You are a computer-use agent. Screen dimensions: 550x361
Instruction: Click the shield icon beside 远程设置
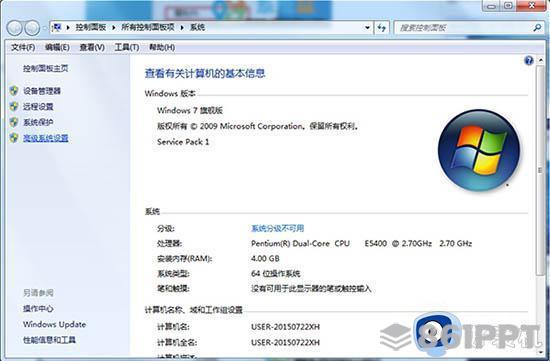pos(14,106)
